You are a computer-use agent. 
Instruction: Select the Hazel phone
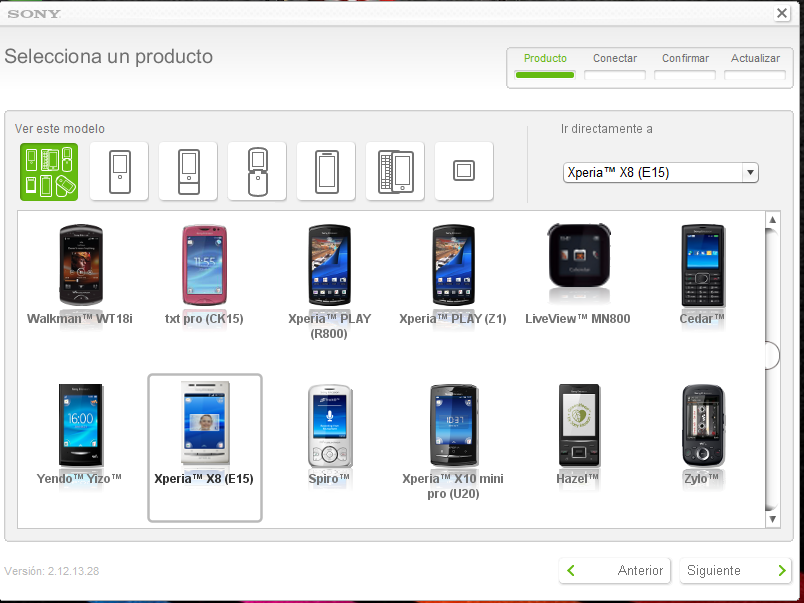pos(578,435)
